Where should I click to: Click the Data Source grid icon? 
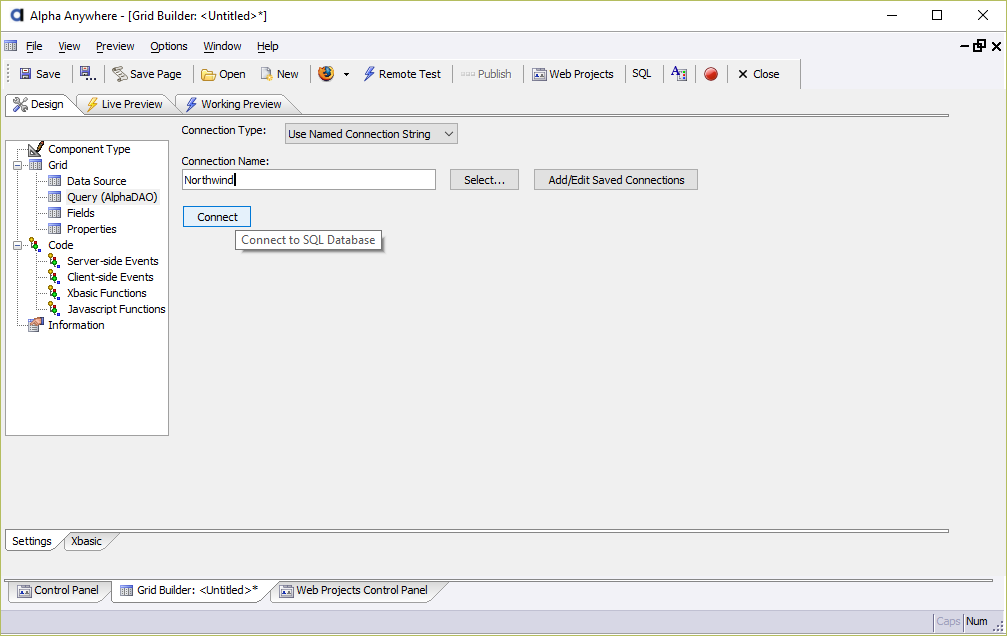[55, 181]
